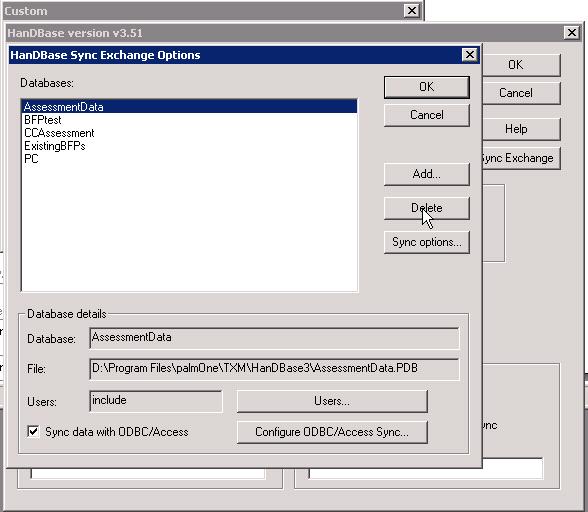
Task: Click the Add... button
Action: tap(426, 174)
